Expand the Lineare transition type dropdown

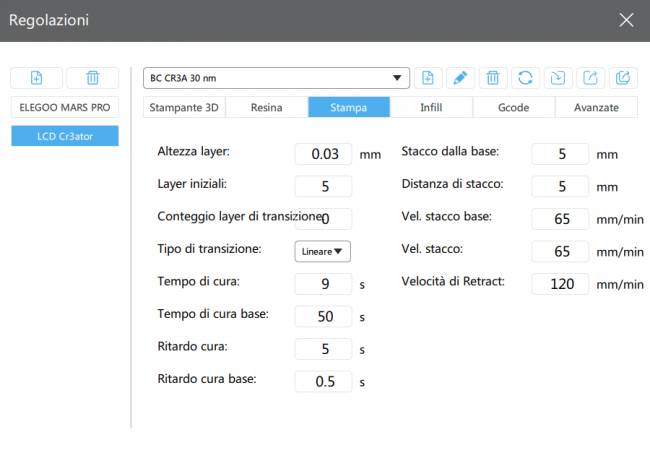tap(322, 251)
